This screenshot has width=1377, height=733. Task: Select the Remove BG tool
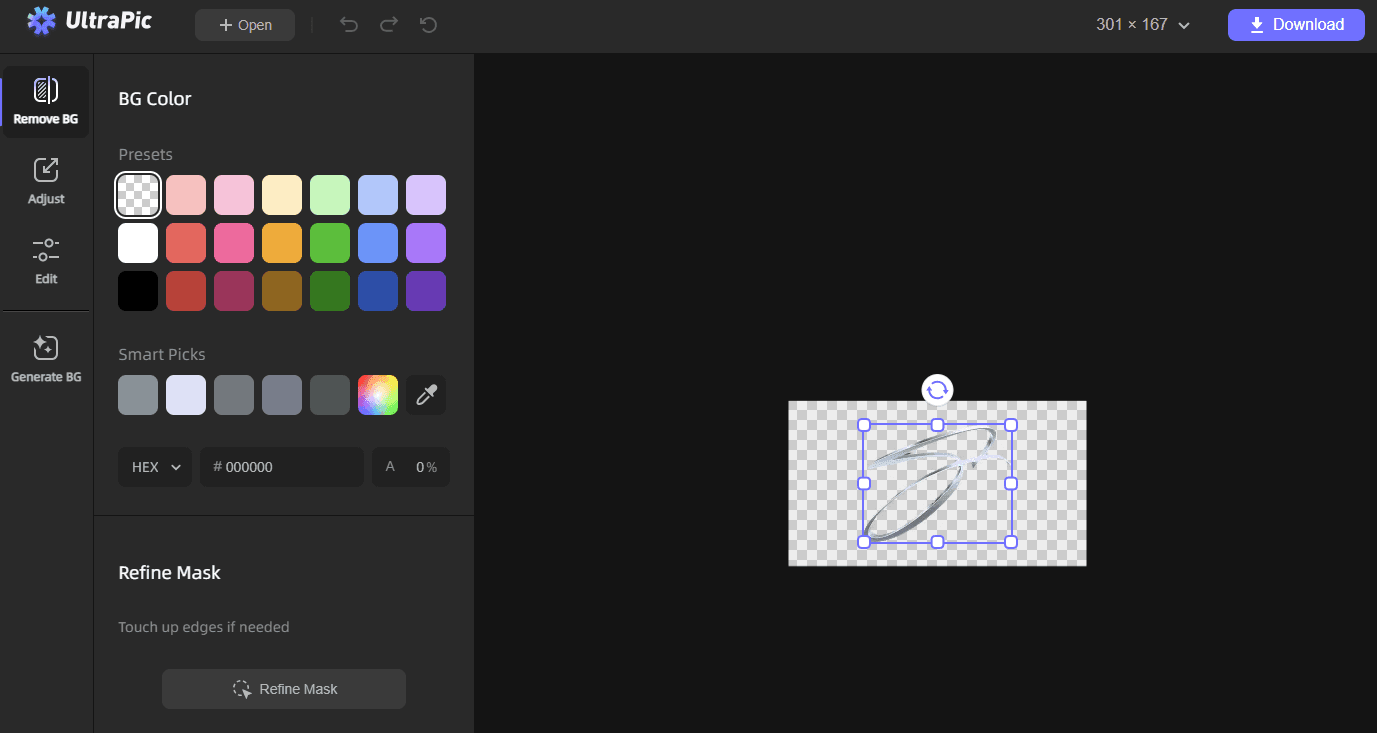(46, 100)
